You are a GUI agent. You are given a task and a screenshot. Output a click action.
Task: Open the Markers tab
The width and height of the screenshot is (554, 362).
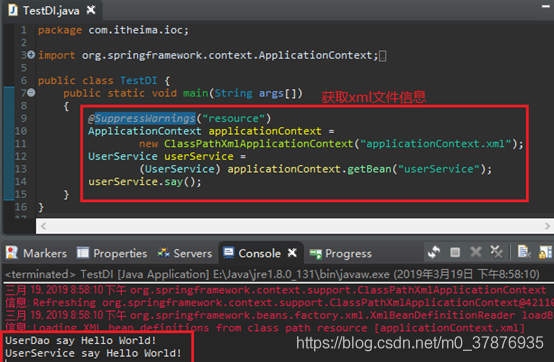[36, 253]
